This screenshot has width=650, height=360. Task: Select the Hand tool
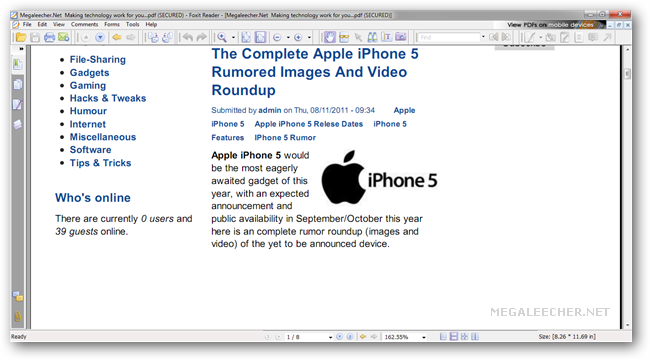click(330, 37)
